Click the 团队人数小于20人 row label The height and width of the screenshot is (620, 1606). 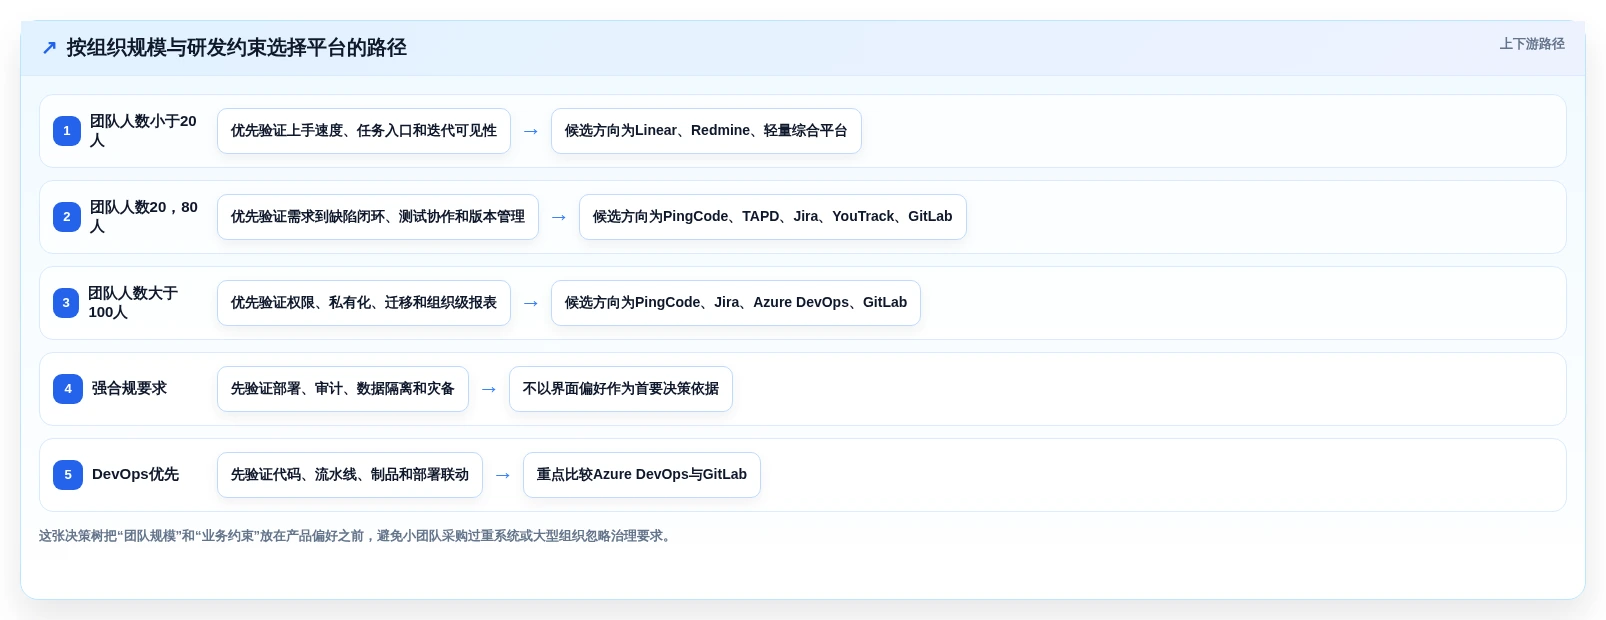coord(144,131)
